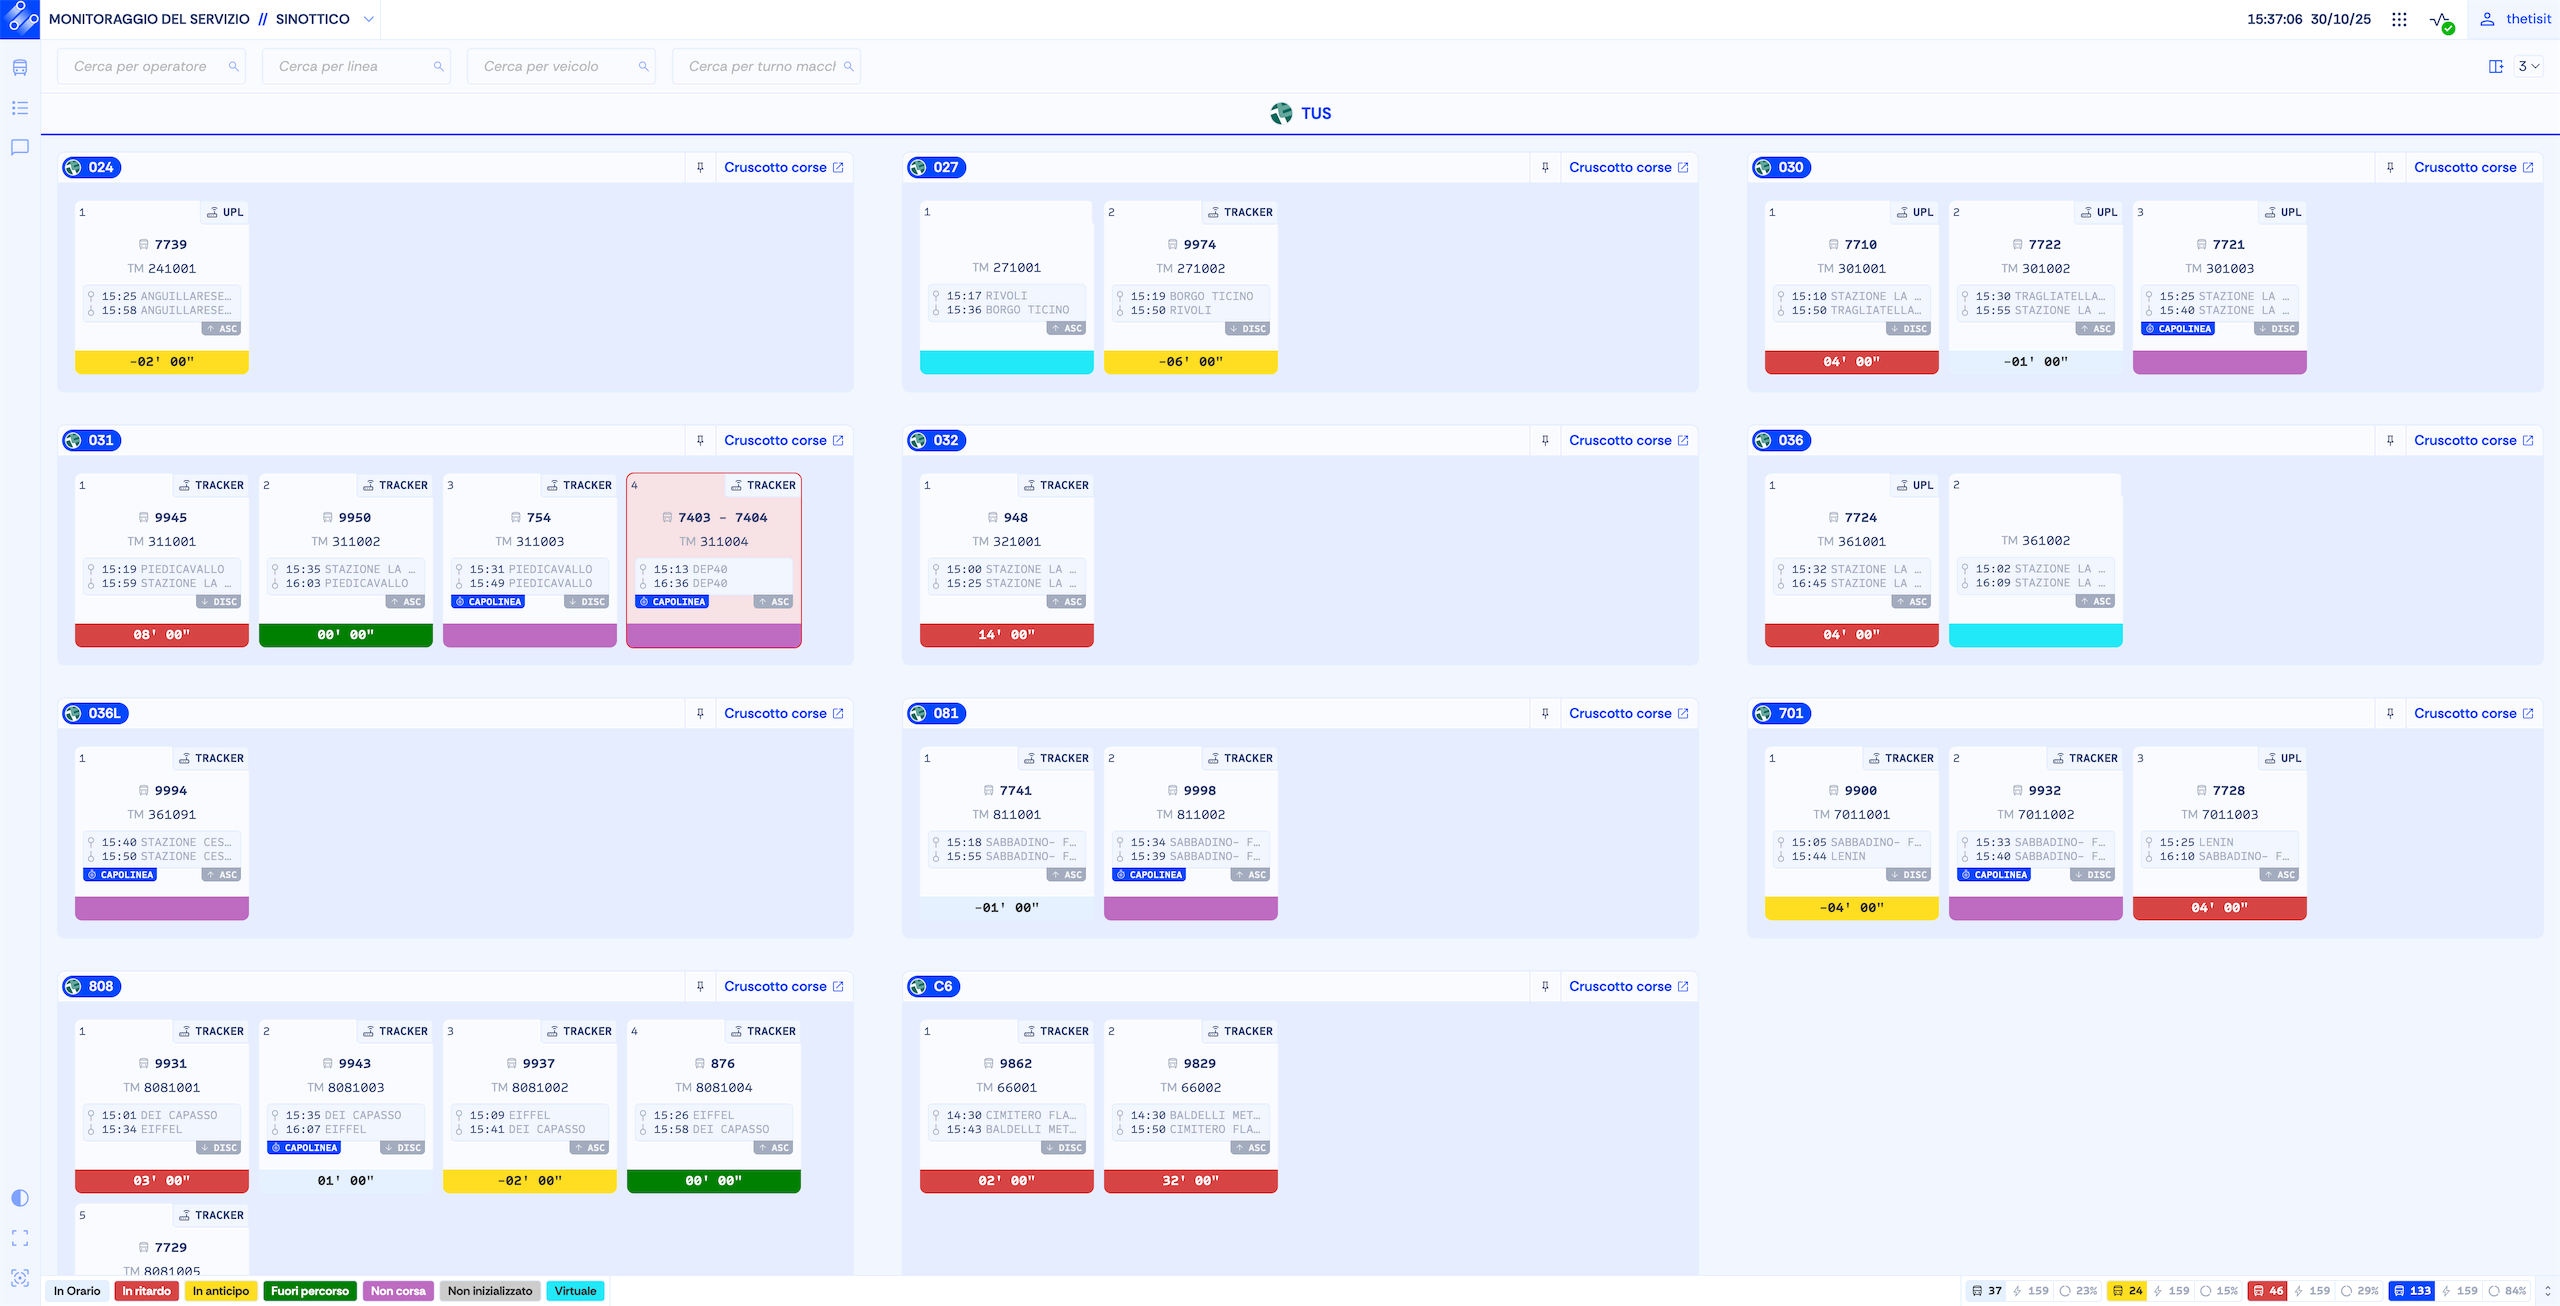Open Cruscotto corse for line C6
2560x1306 pixels.
[x=1629, y=986]
